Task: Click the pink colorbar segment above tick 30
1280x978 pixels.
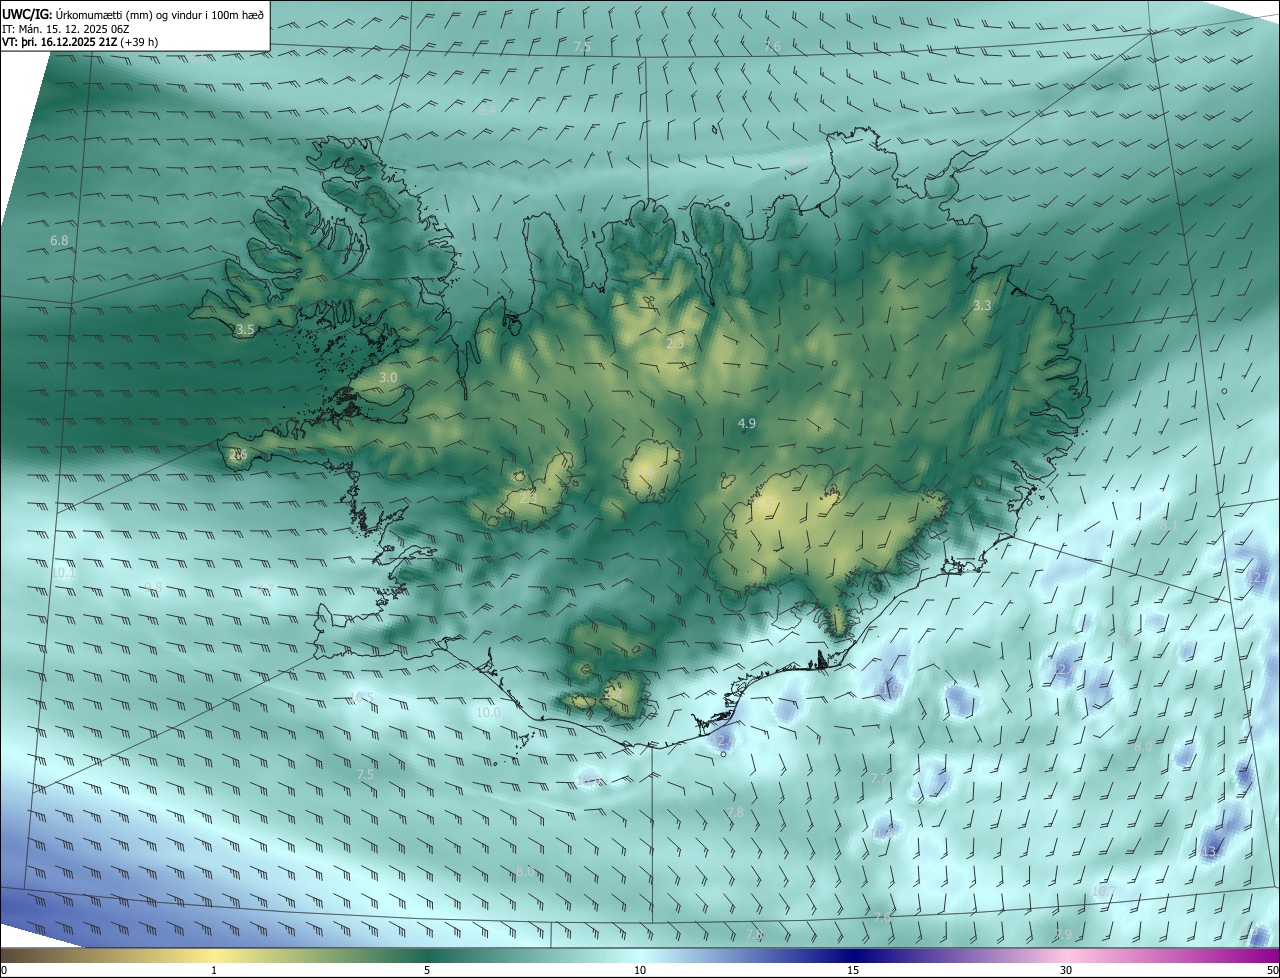Action: [1066, 955]
